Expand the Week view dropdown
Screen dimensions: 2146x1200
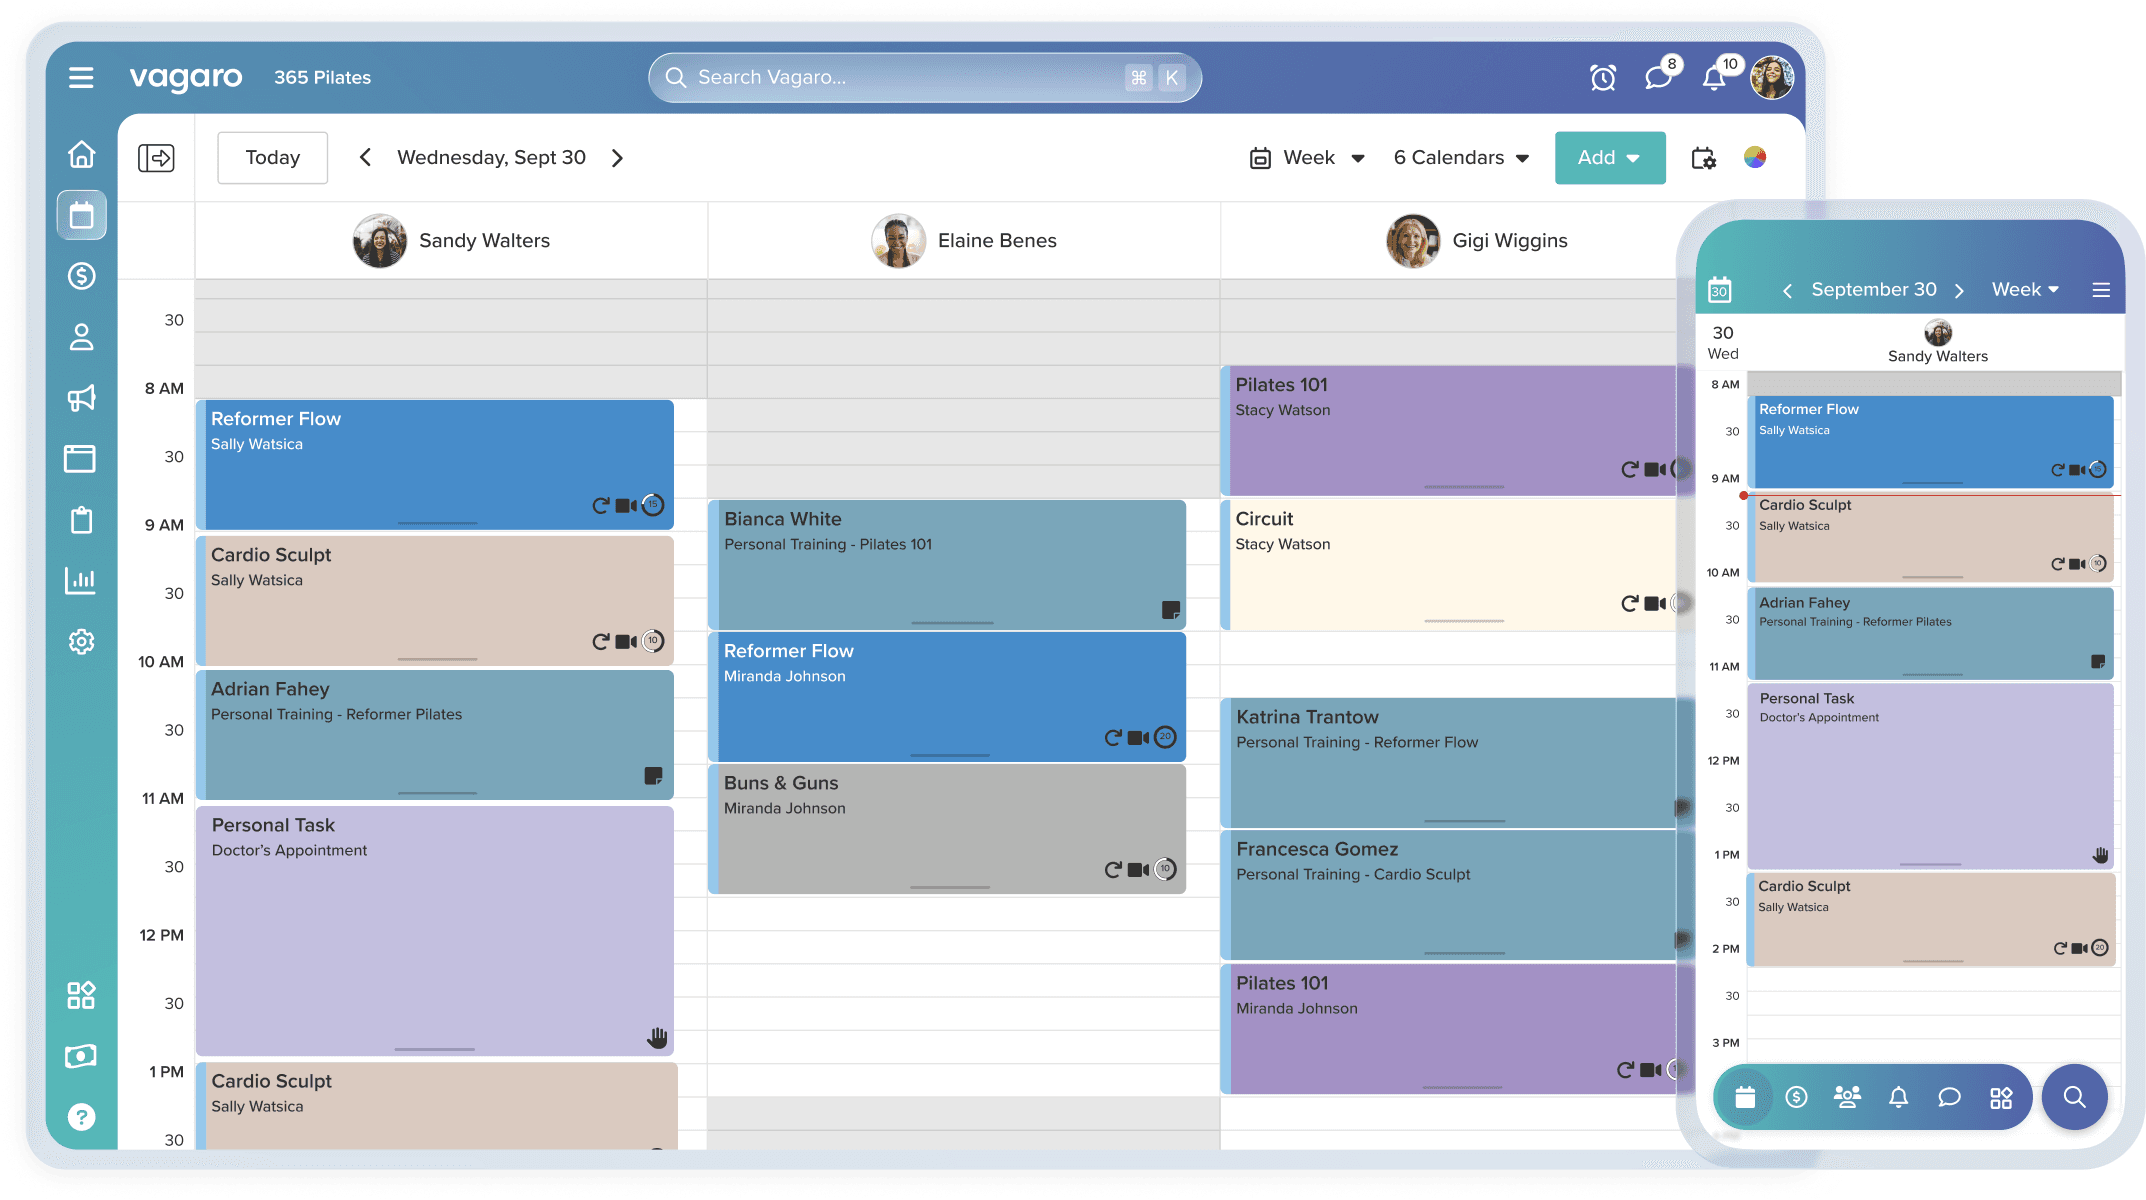1308,158
